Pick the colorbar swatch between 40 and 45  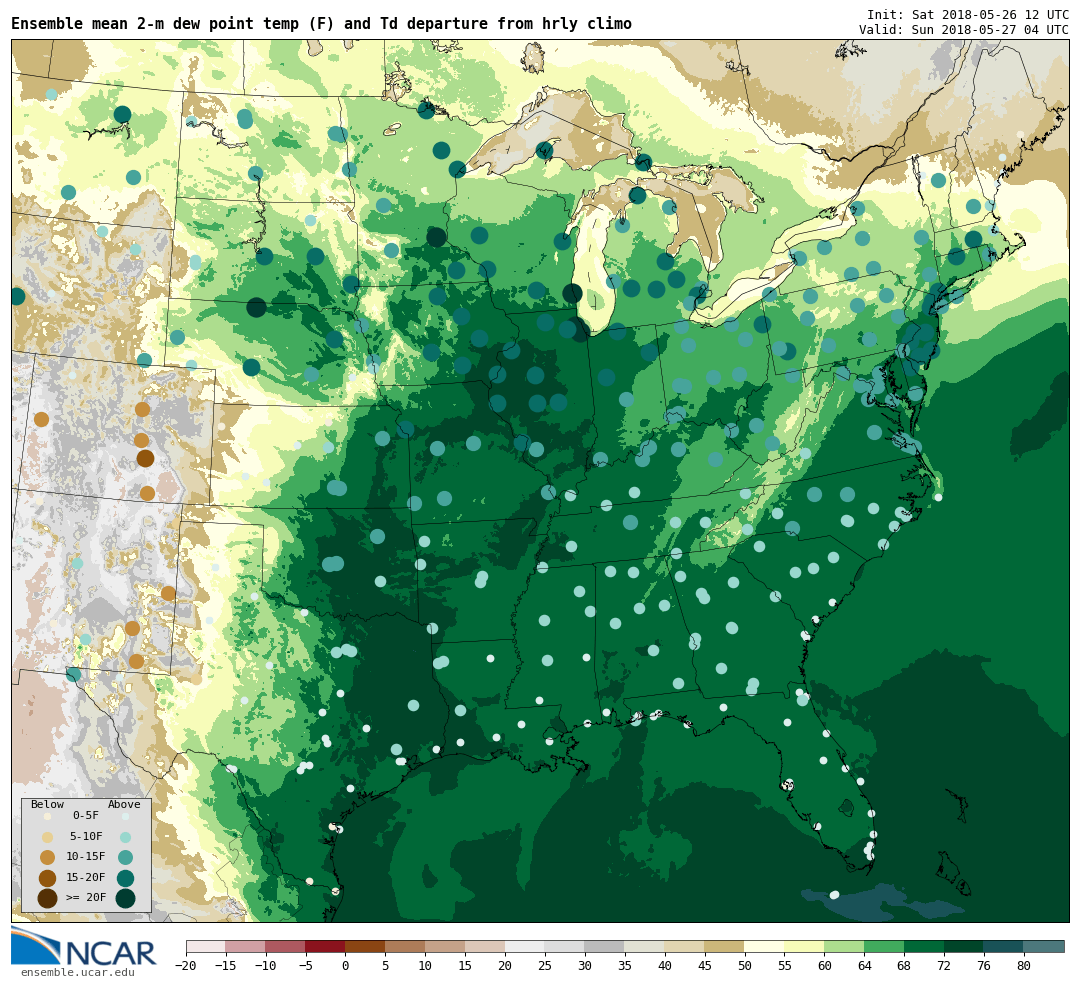tap(685, 946)
